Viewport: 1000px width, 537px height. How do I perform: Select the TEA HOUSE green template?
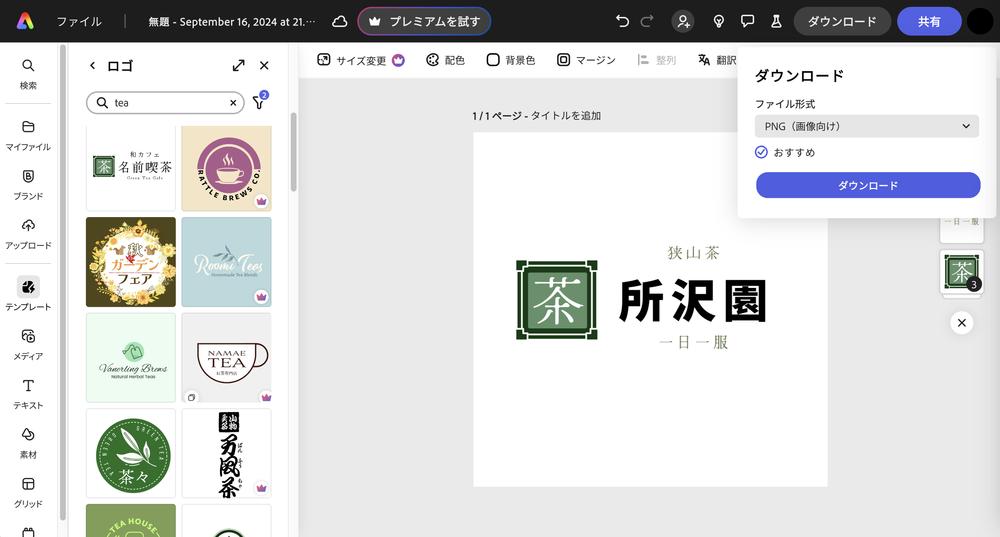pyautogui.click(x=131, y=520)
